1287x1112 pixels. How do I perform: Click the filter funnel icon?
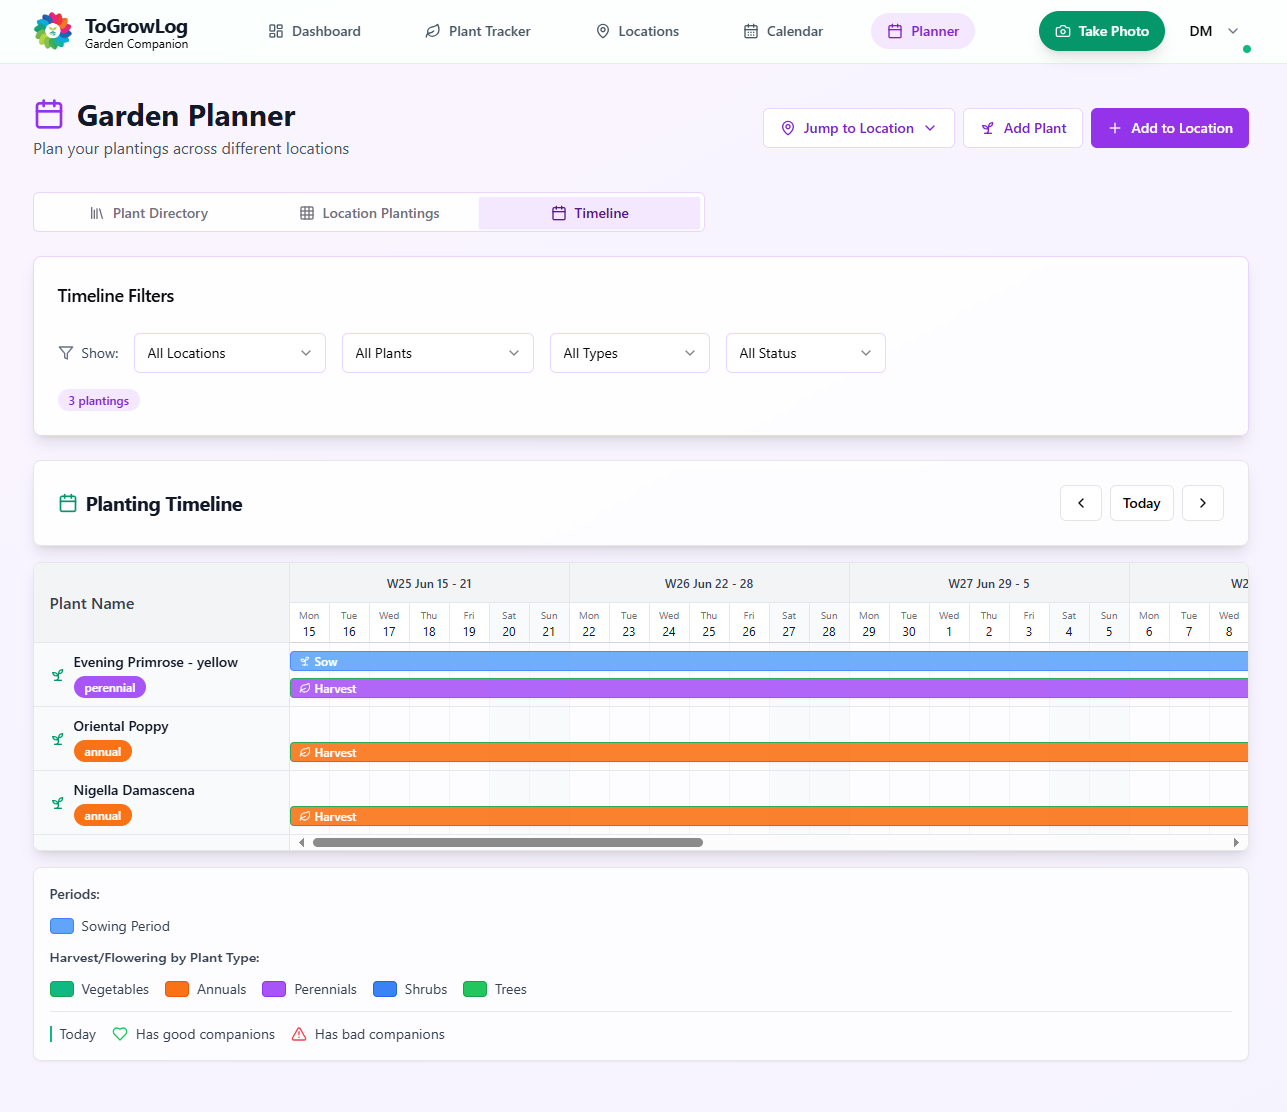pos(66,353)
